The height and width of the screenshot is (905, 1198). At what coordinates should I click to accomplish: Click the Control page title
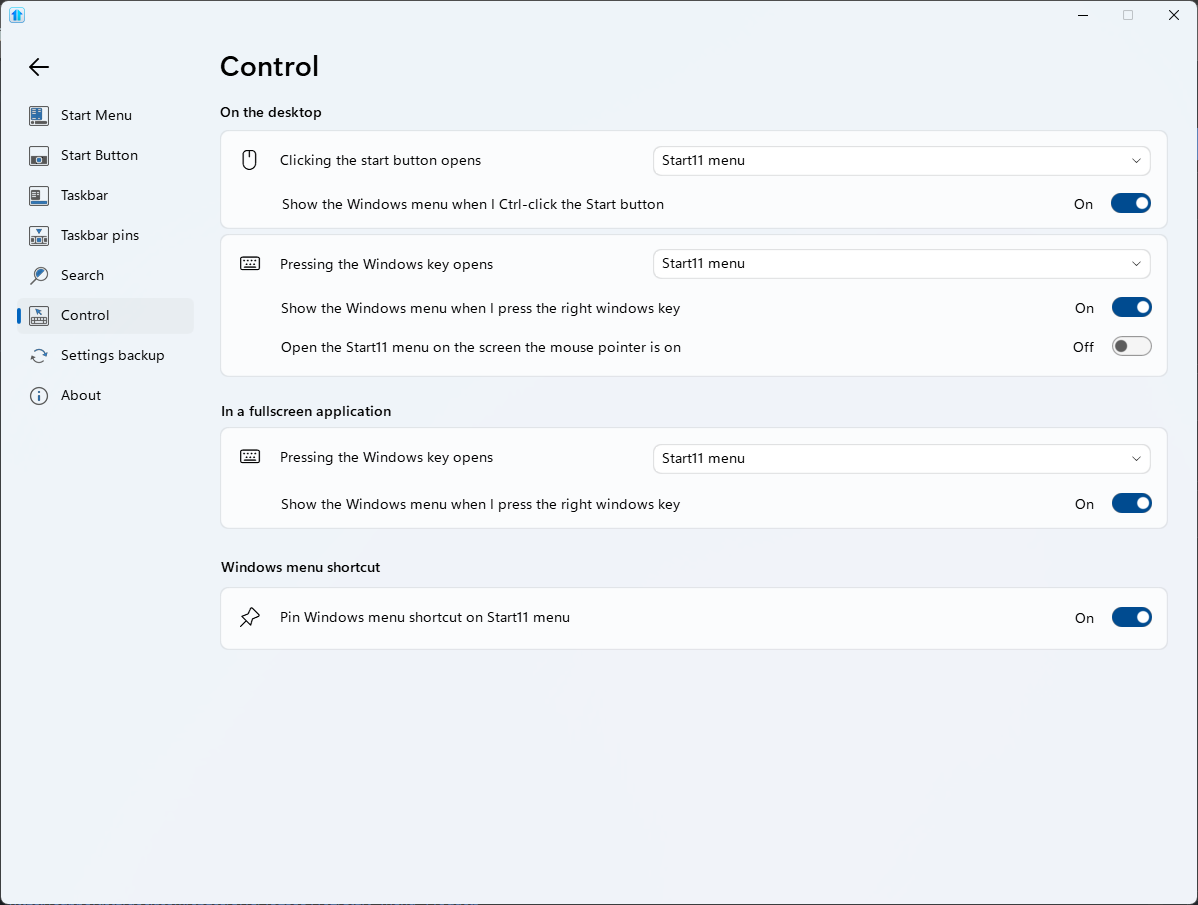pyautogui.click(x=269, y=66)
